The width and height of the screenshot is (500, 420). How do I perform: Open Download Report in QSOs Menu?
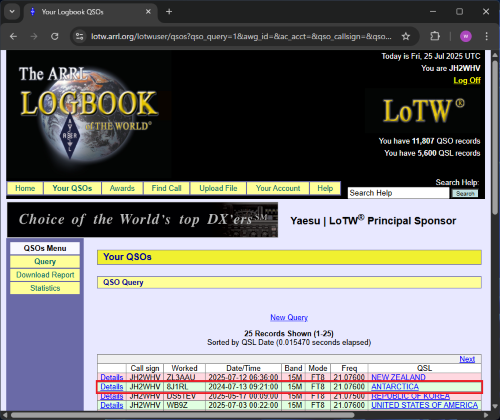click(45, 275)
